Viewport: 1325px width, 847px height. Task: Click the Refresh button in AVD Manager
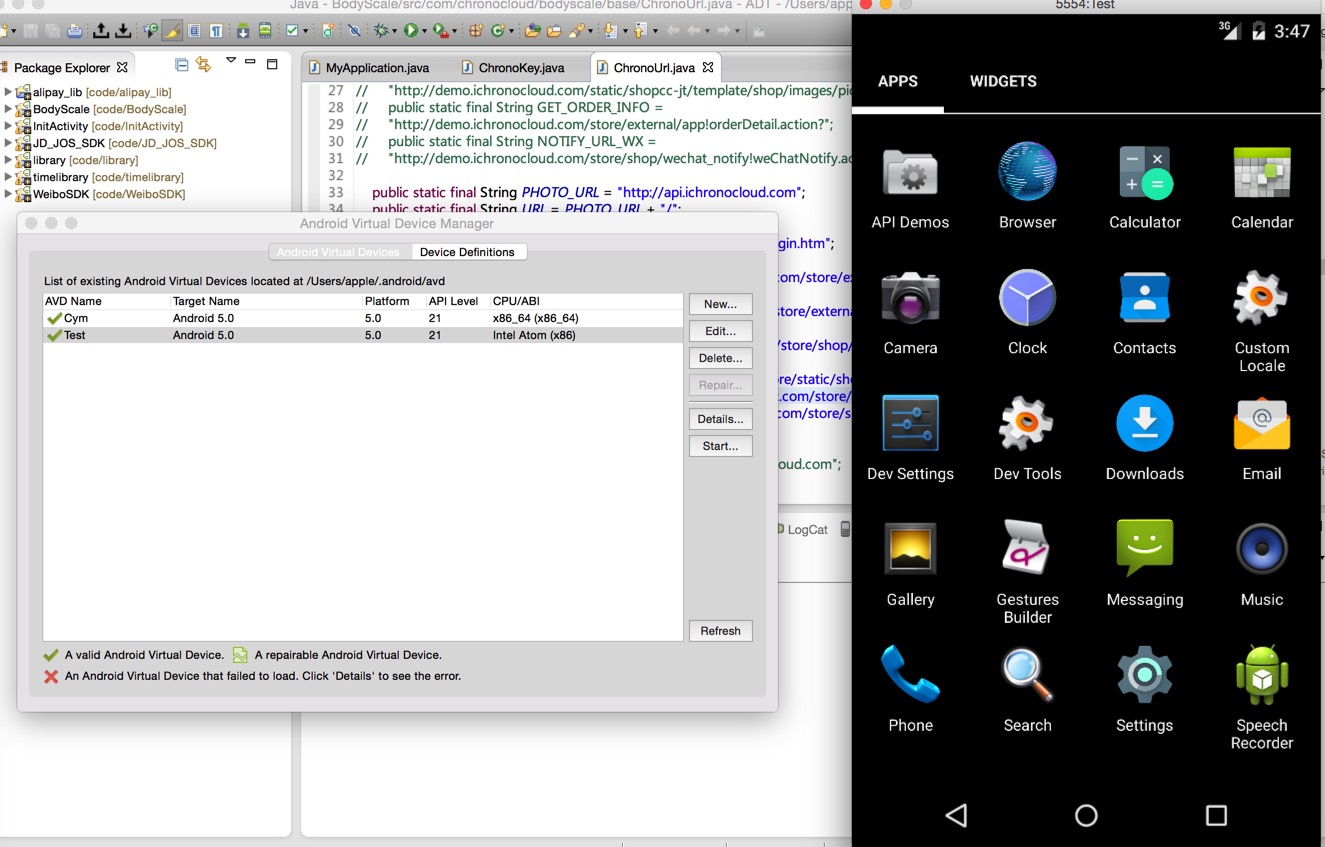(721, 631)
